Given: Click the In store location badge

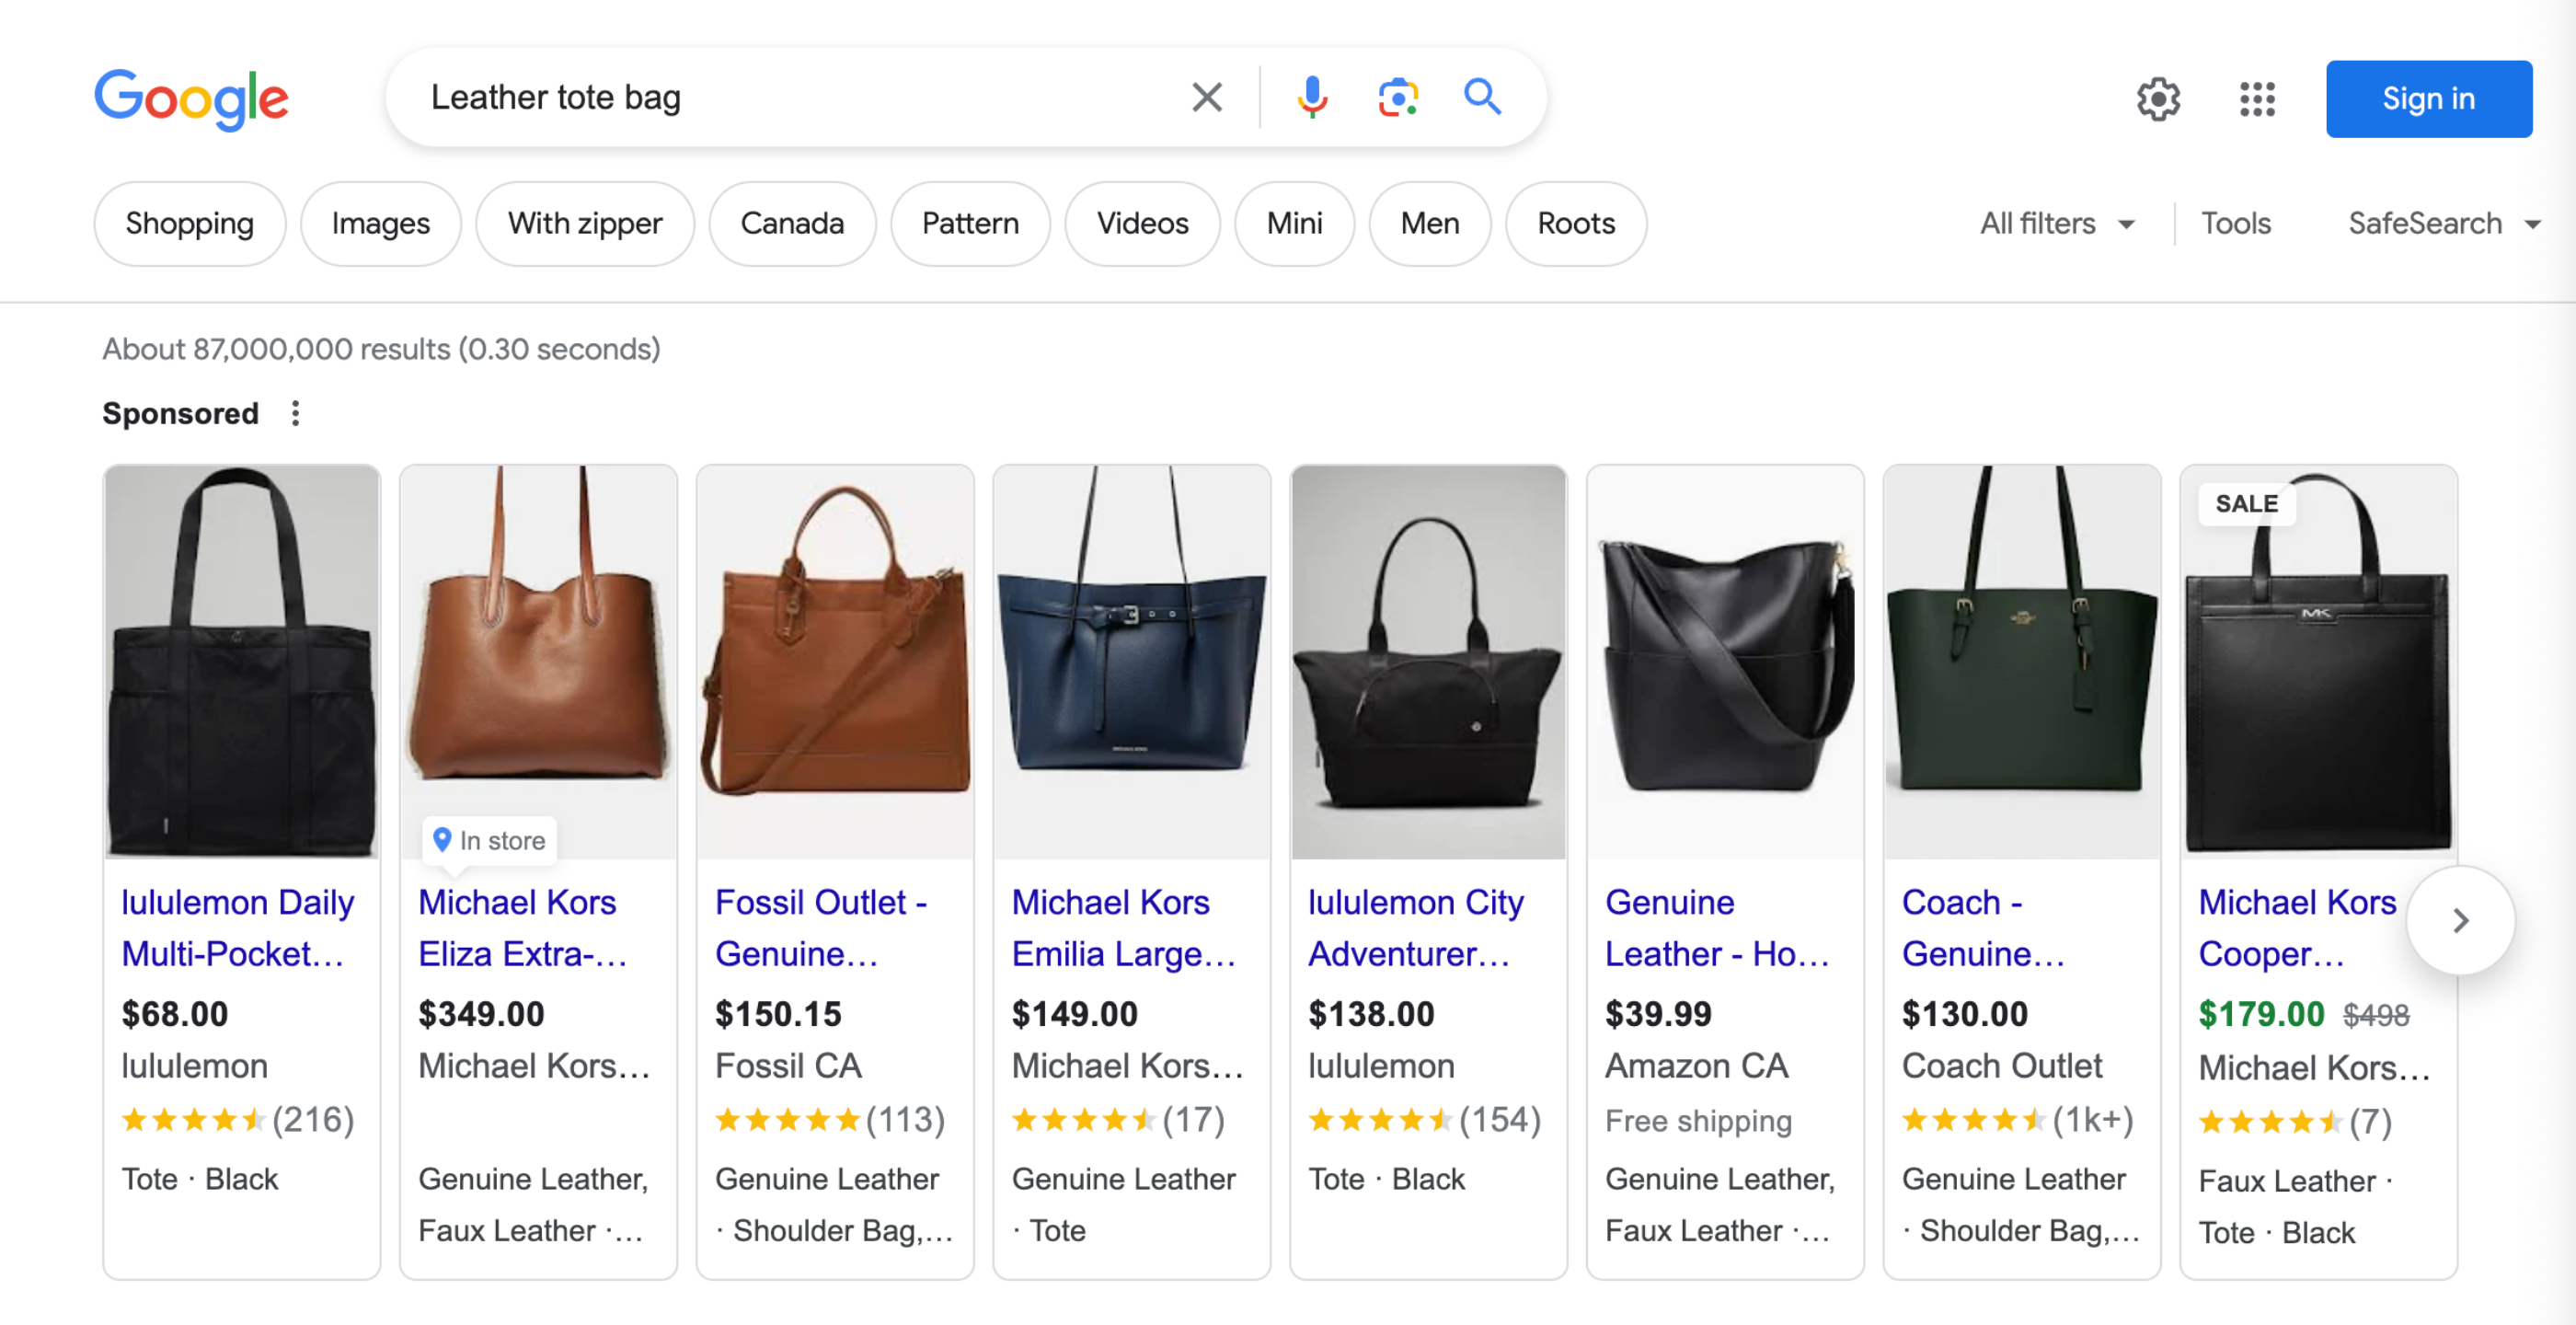Looking at the screenshot, I should tap(490, 840).
